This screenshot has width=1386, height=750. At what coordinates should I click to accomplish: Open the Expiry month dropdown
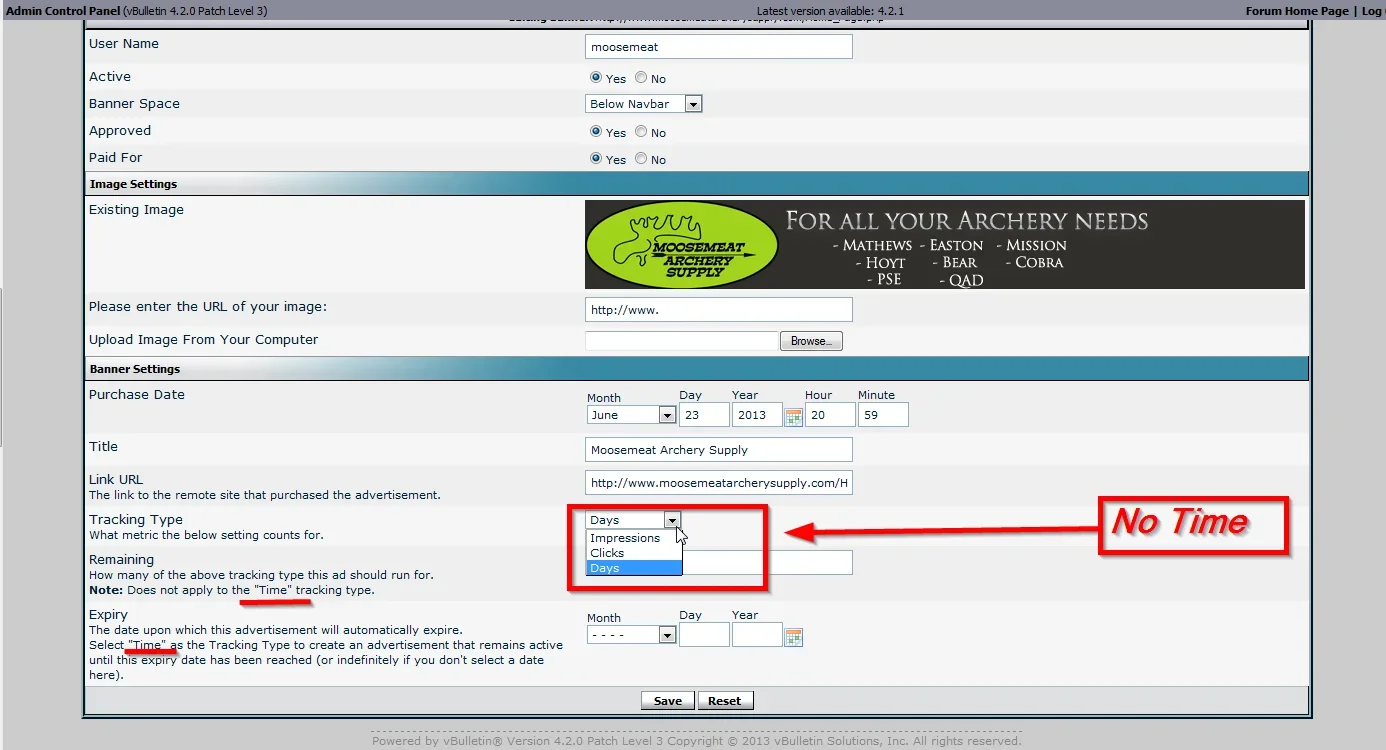pos(631,635)
